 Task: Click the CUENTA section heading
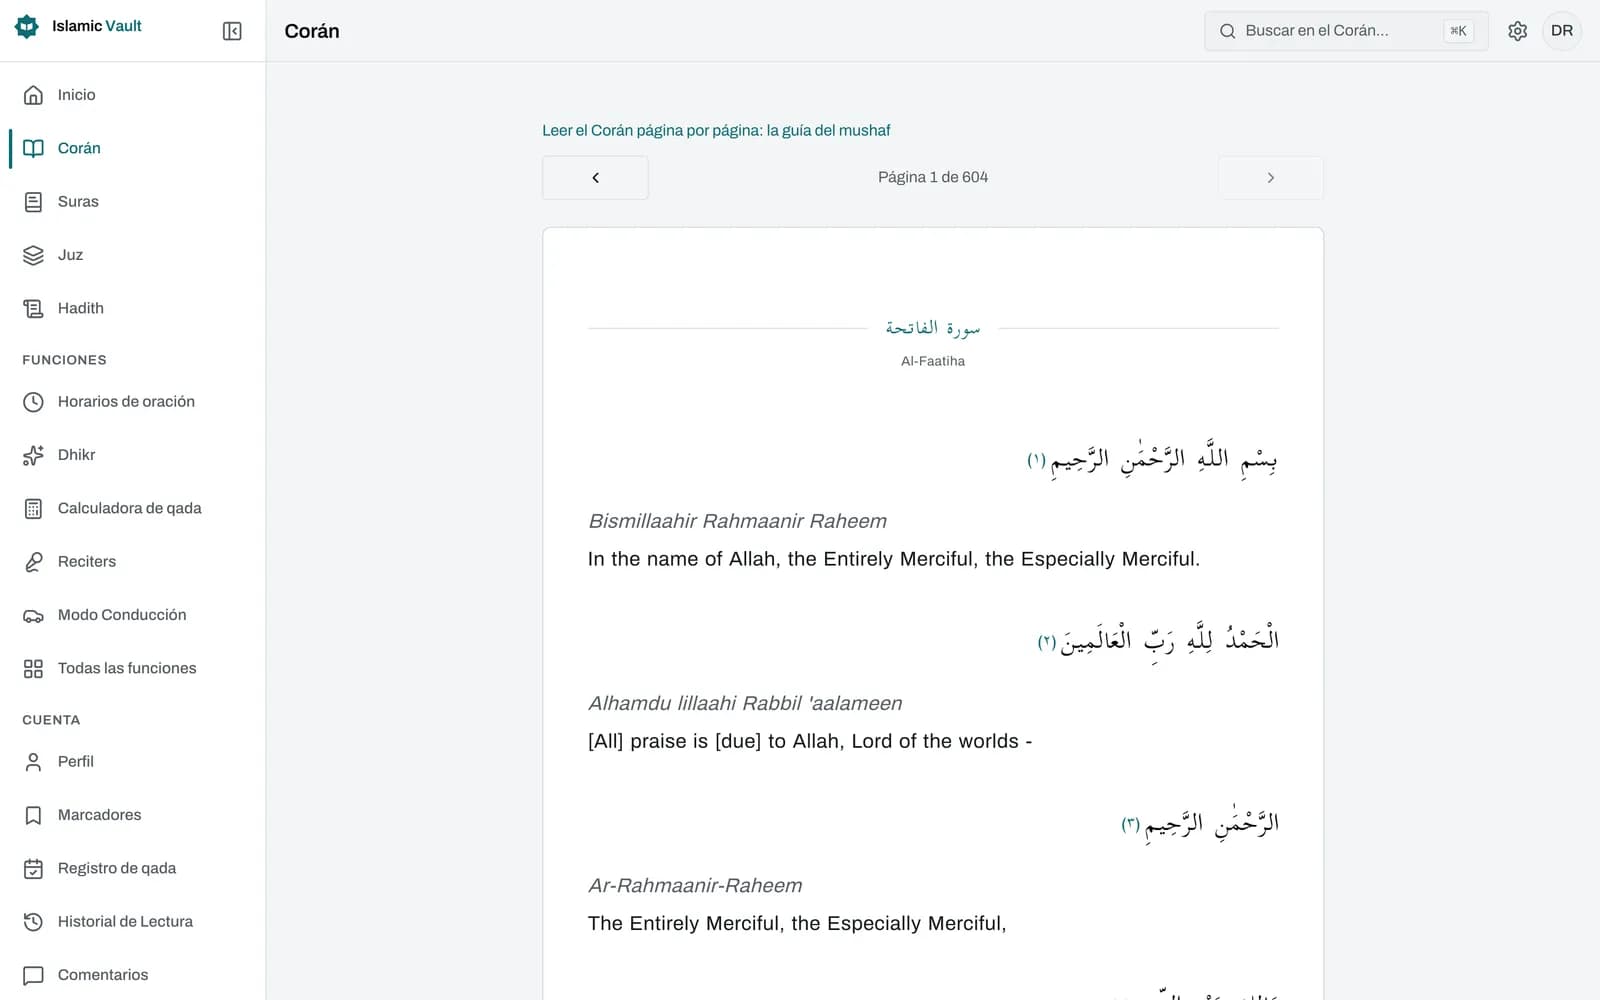tap(51, 720)
